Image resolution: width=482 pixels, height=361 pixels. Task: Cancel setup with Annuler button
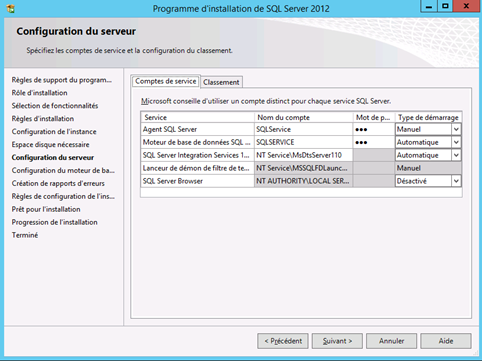click(x=391, y=341)
